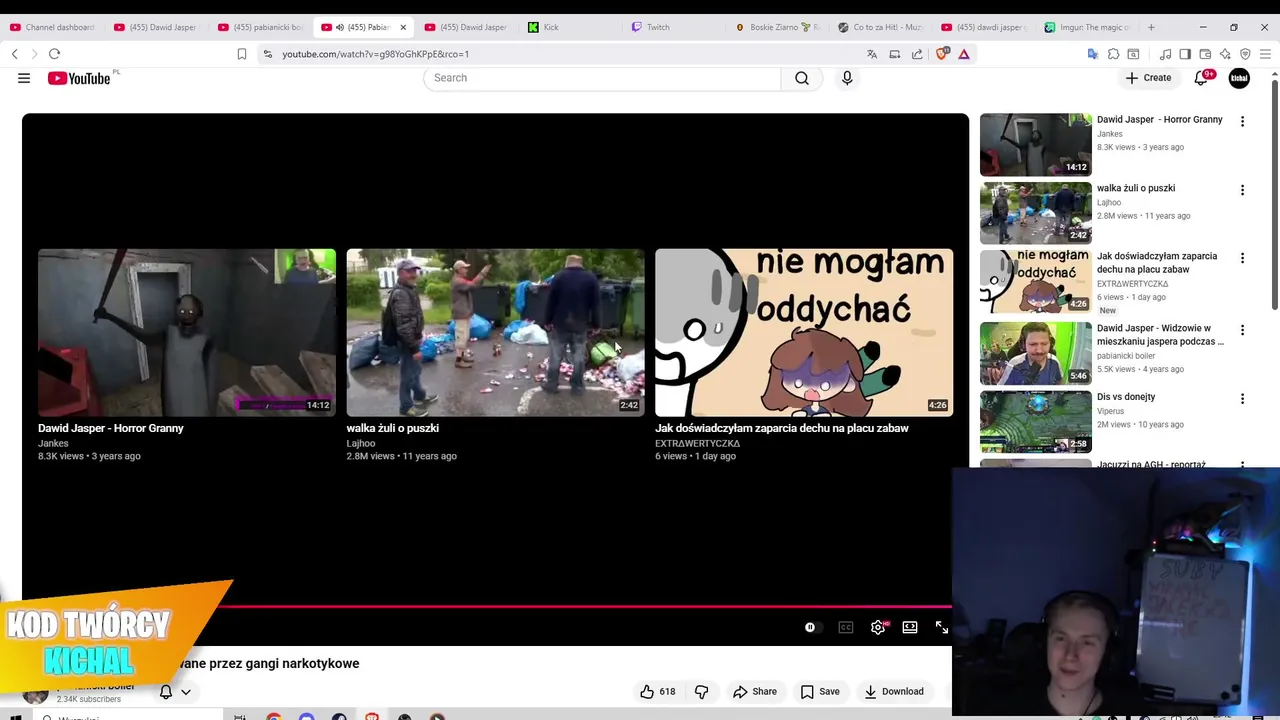This screenshot has height=720, width=1280.
Task: Open three-dot menu for Widzowie w mieszkaniu jaspera
Action: pyautogui.click(x=1242, y=330)
